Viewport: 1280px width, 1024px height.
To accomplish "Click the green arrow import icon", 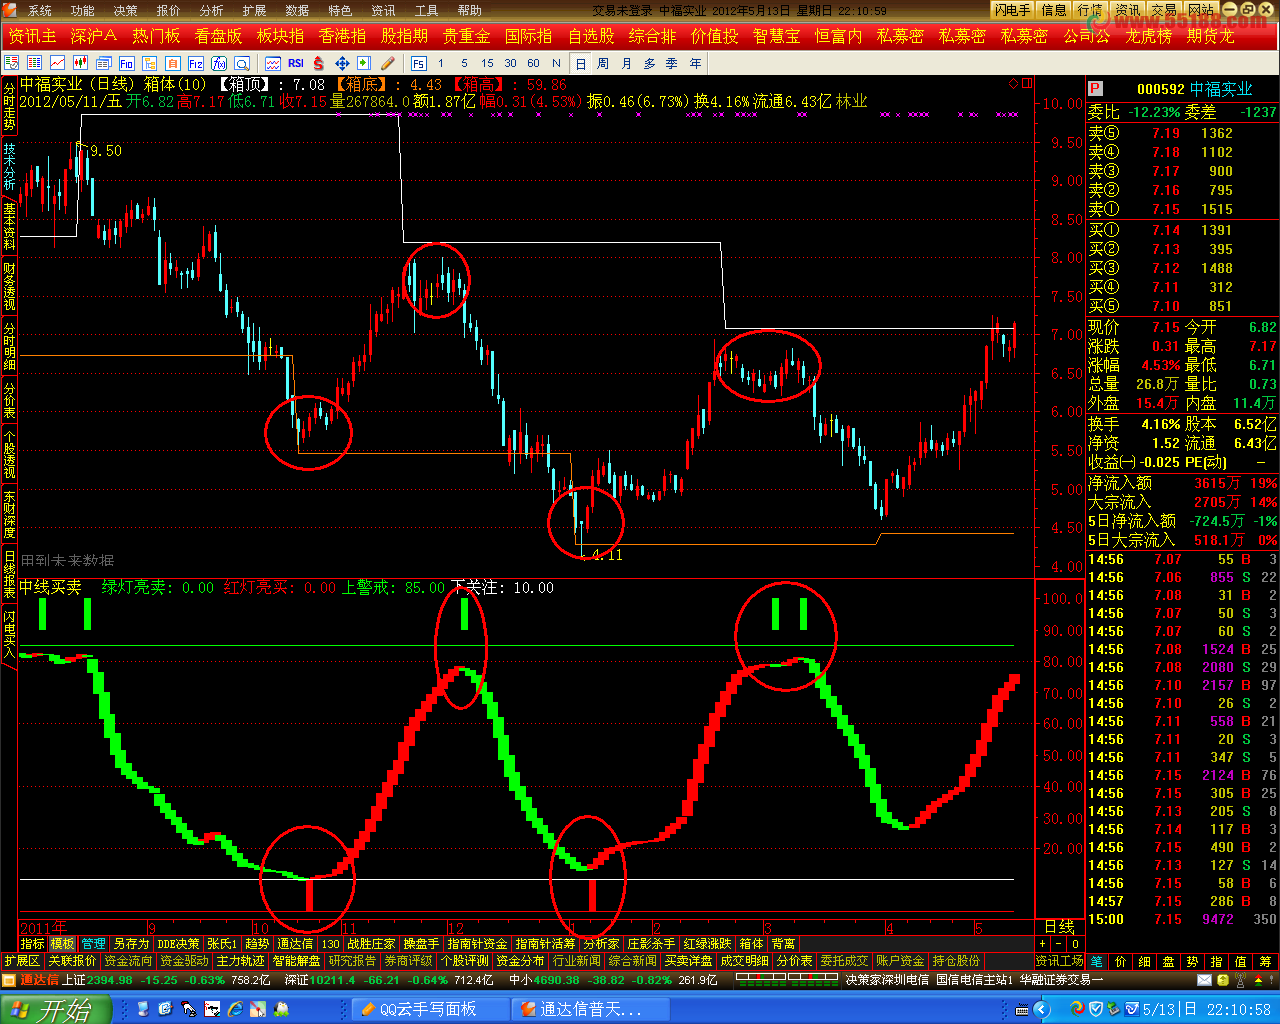I will click(365, 63).
